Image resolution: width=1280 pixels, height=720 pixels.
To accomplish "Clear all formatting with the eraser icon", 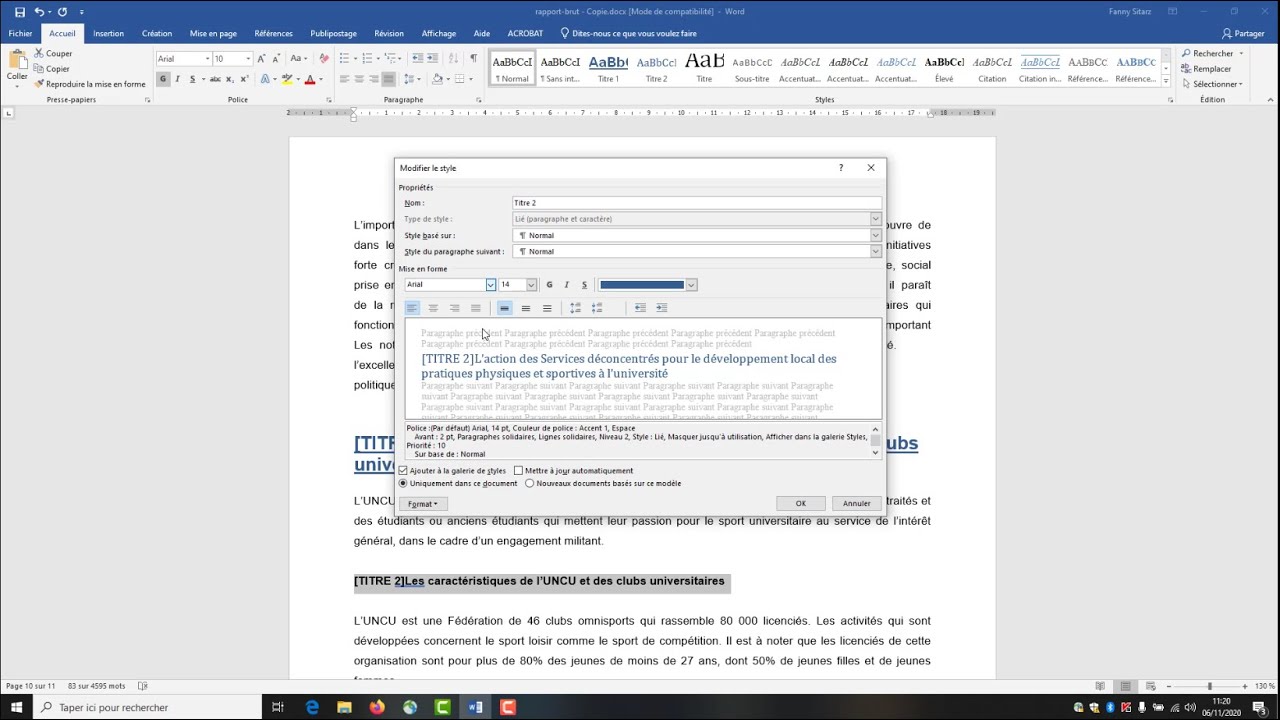I will pyautogui.click(x=324, y=59).
